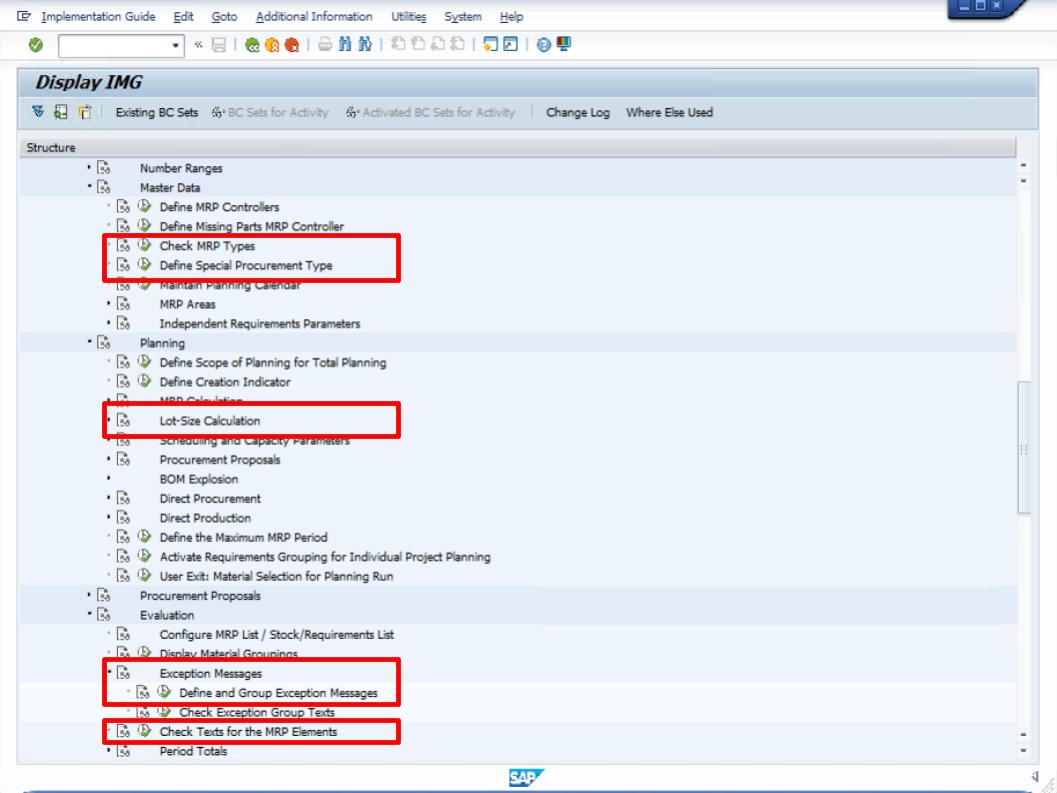Viewport: 1057px width, 793px height.
Task: Open the command field dropdown arrow
Action: point(175,45)
